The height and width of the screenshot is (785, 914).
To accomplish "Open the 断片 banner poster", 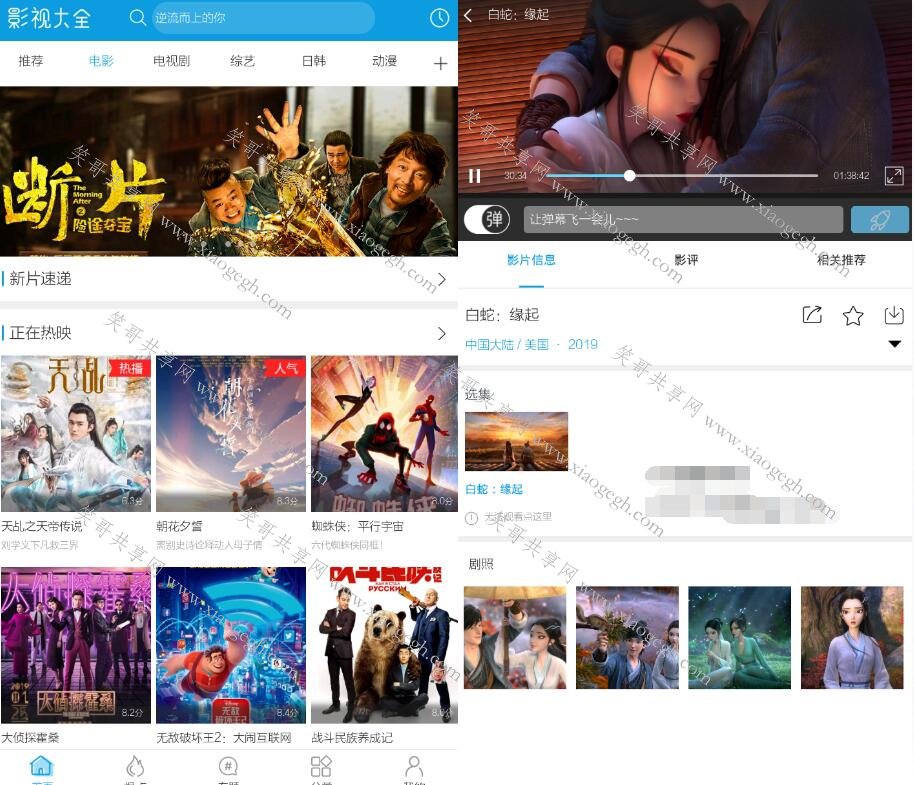I will pyautogui.click(x=228, y=171).
